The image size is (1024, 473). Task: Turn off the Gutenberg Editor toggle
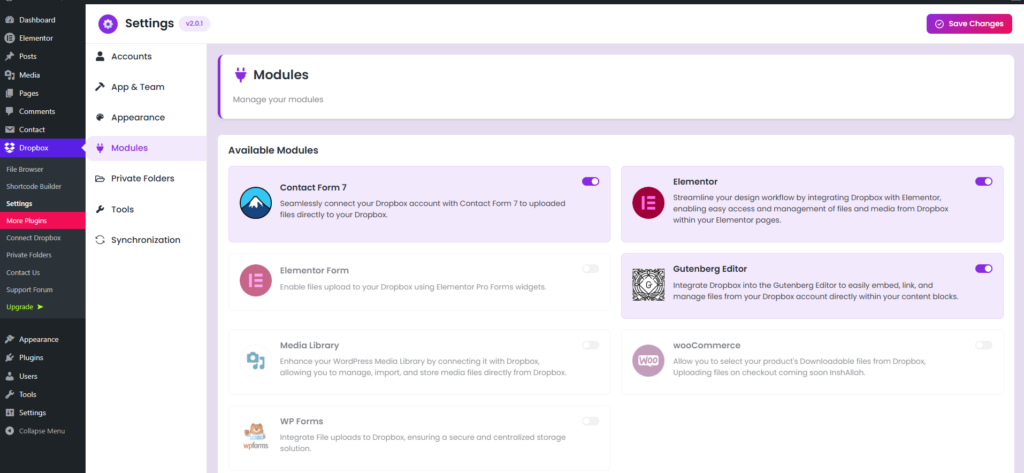point(984,269)
